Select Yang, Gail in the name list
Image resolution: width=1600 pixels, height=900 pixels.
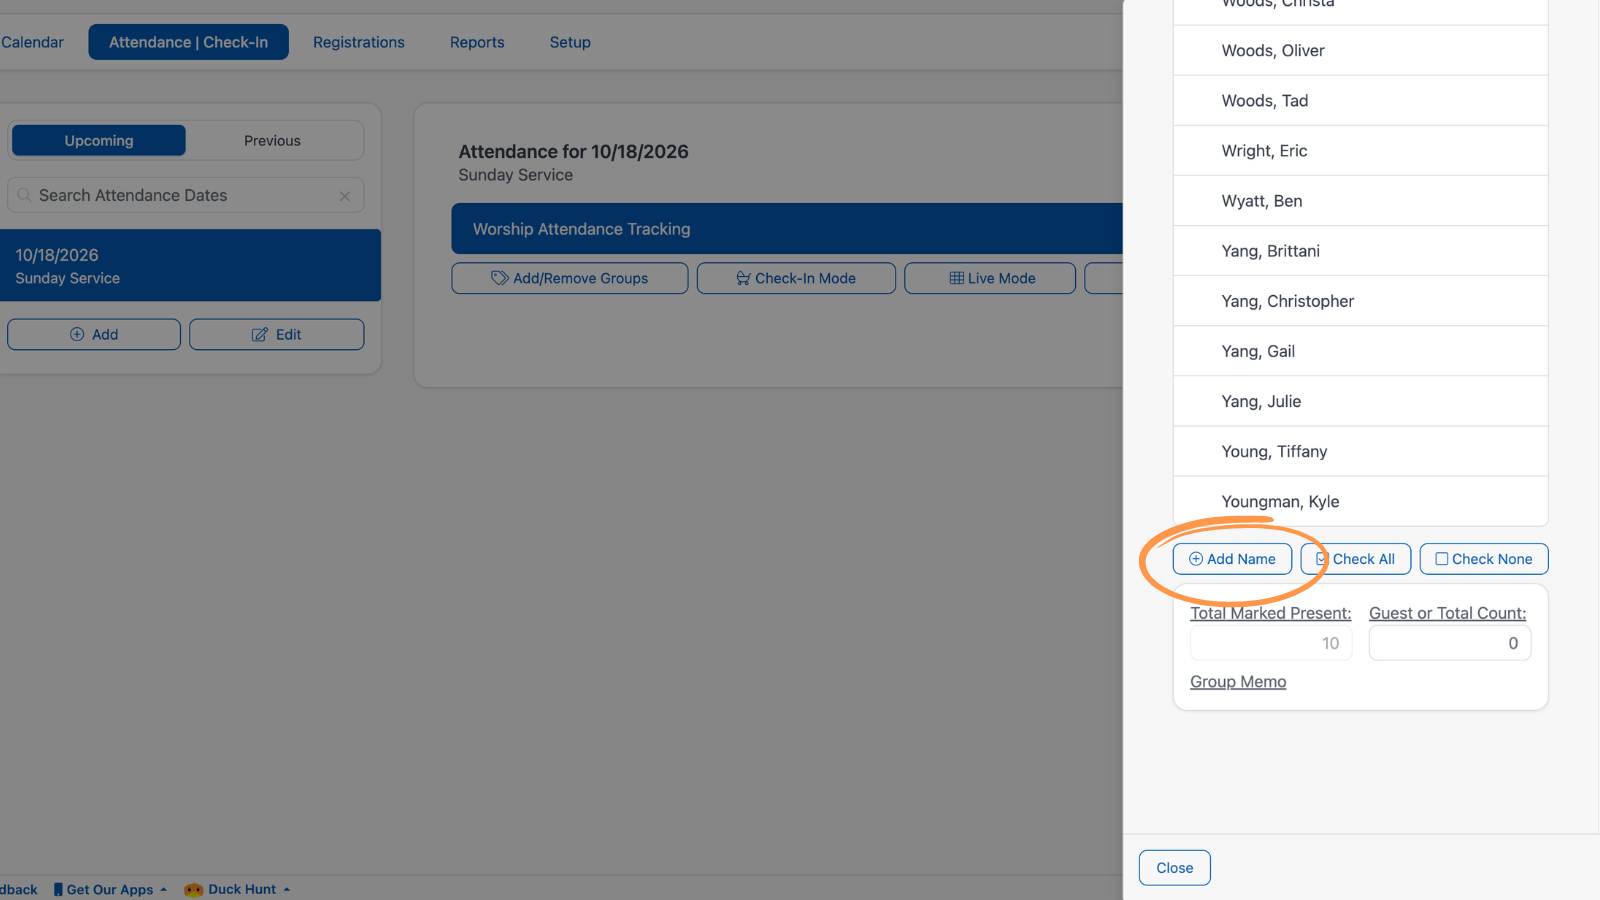click(1360, 351)
